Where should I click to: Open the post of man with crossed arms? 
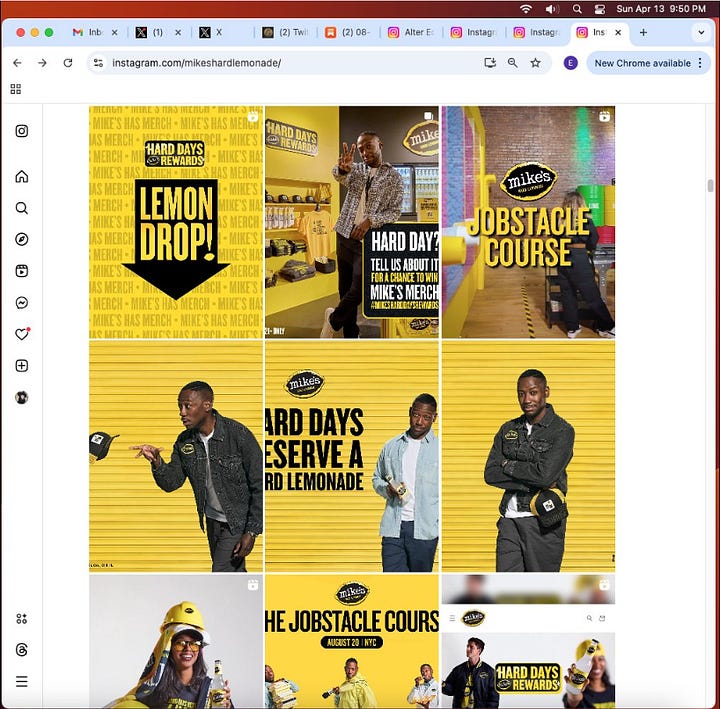[528, 456]
